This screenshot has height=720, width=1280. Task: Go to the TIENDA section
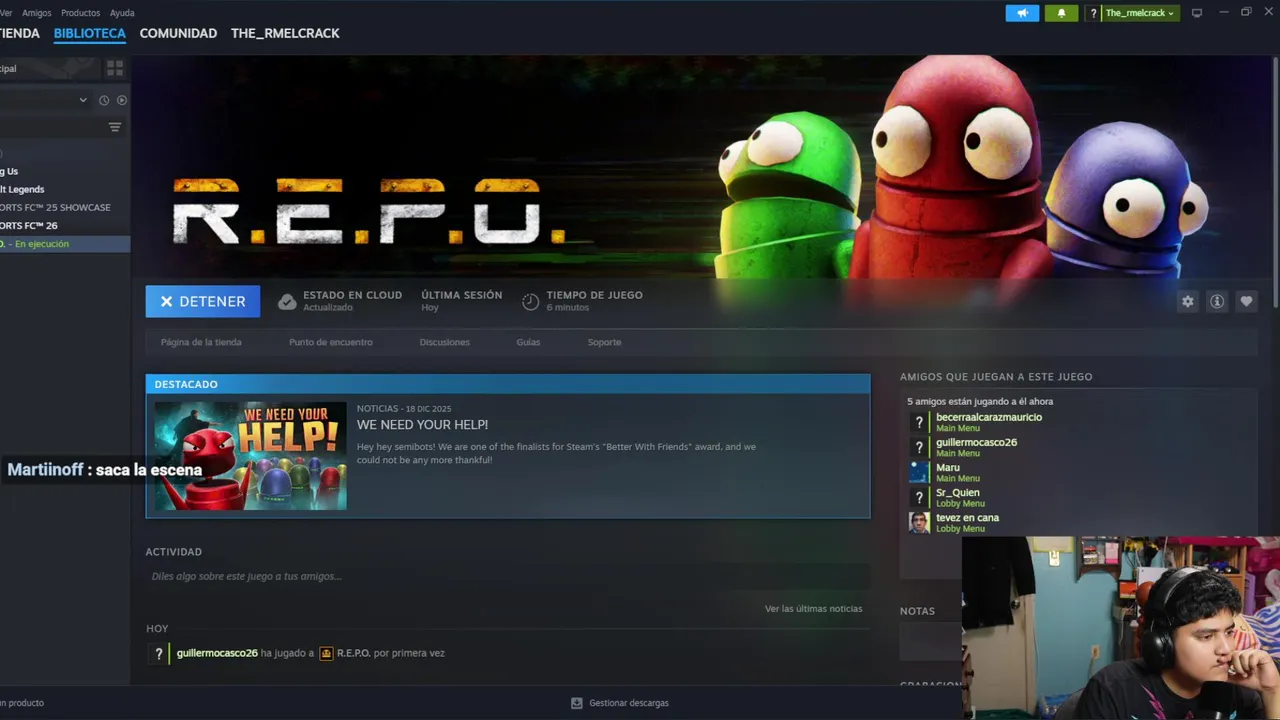pyautogui.click(x=19, y=33)
